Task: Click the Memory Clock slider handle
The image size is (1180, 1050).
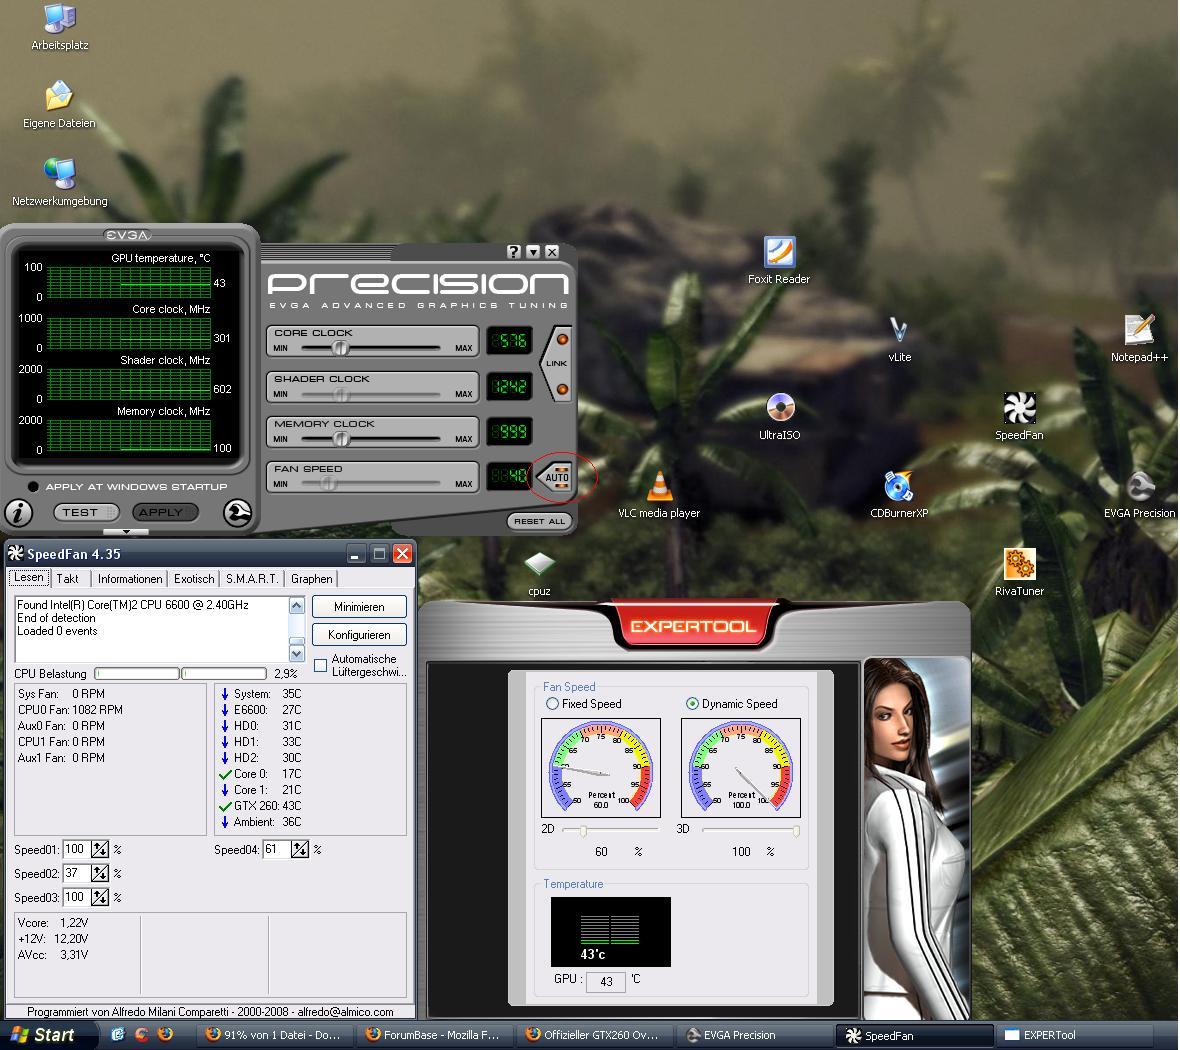Action: pyautogui.click(x=341, y=439)
